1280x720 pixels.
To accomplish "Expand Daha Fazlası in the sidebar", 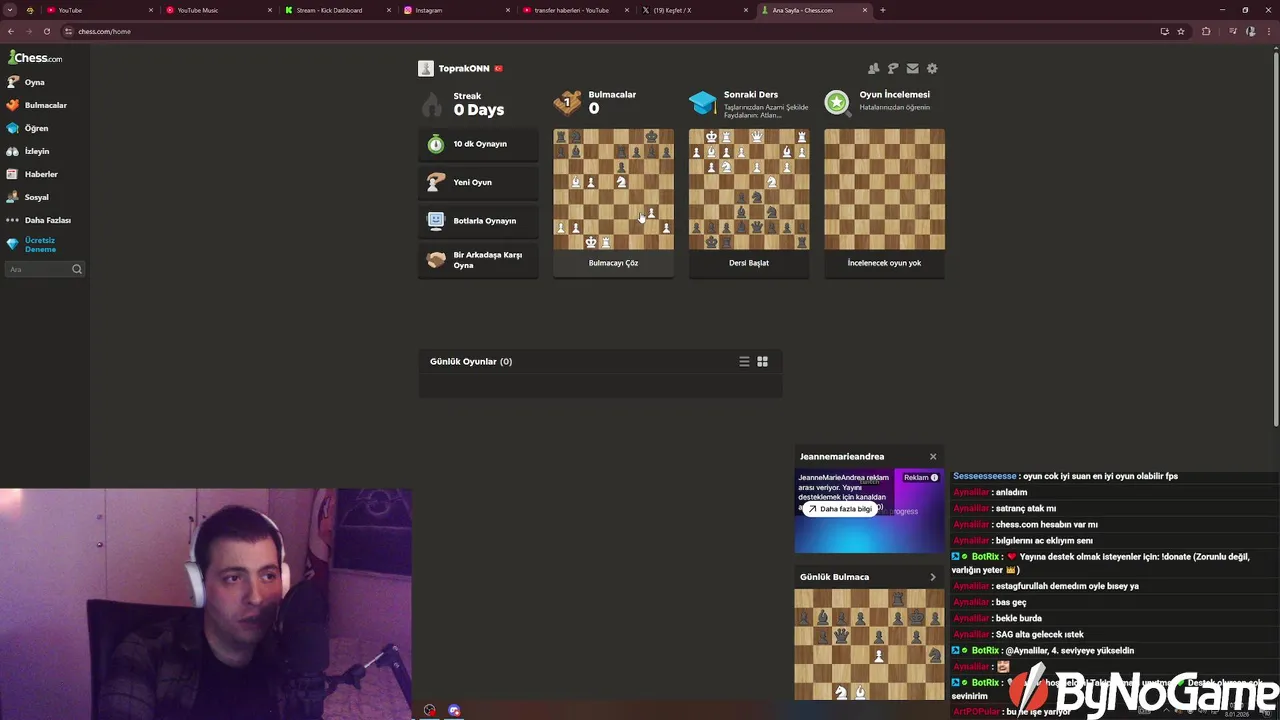I will pyautogui.click(x=47, y=220).
